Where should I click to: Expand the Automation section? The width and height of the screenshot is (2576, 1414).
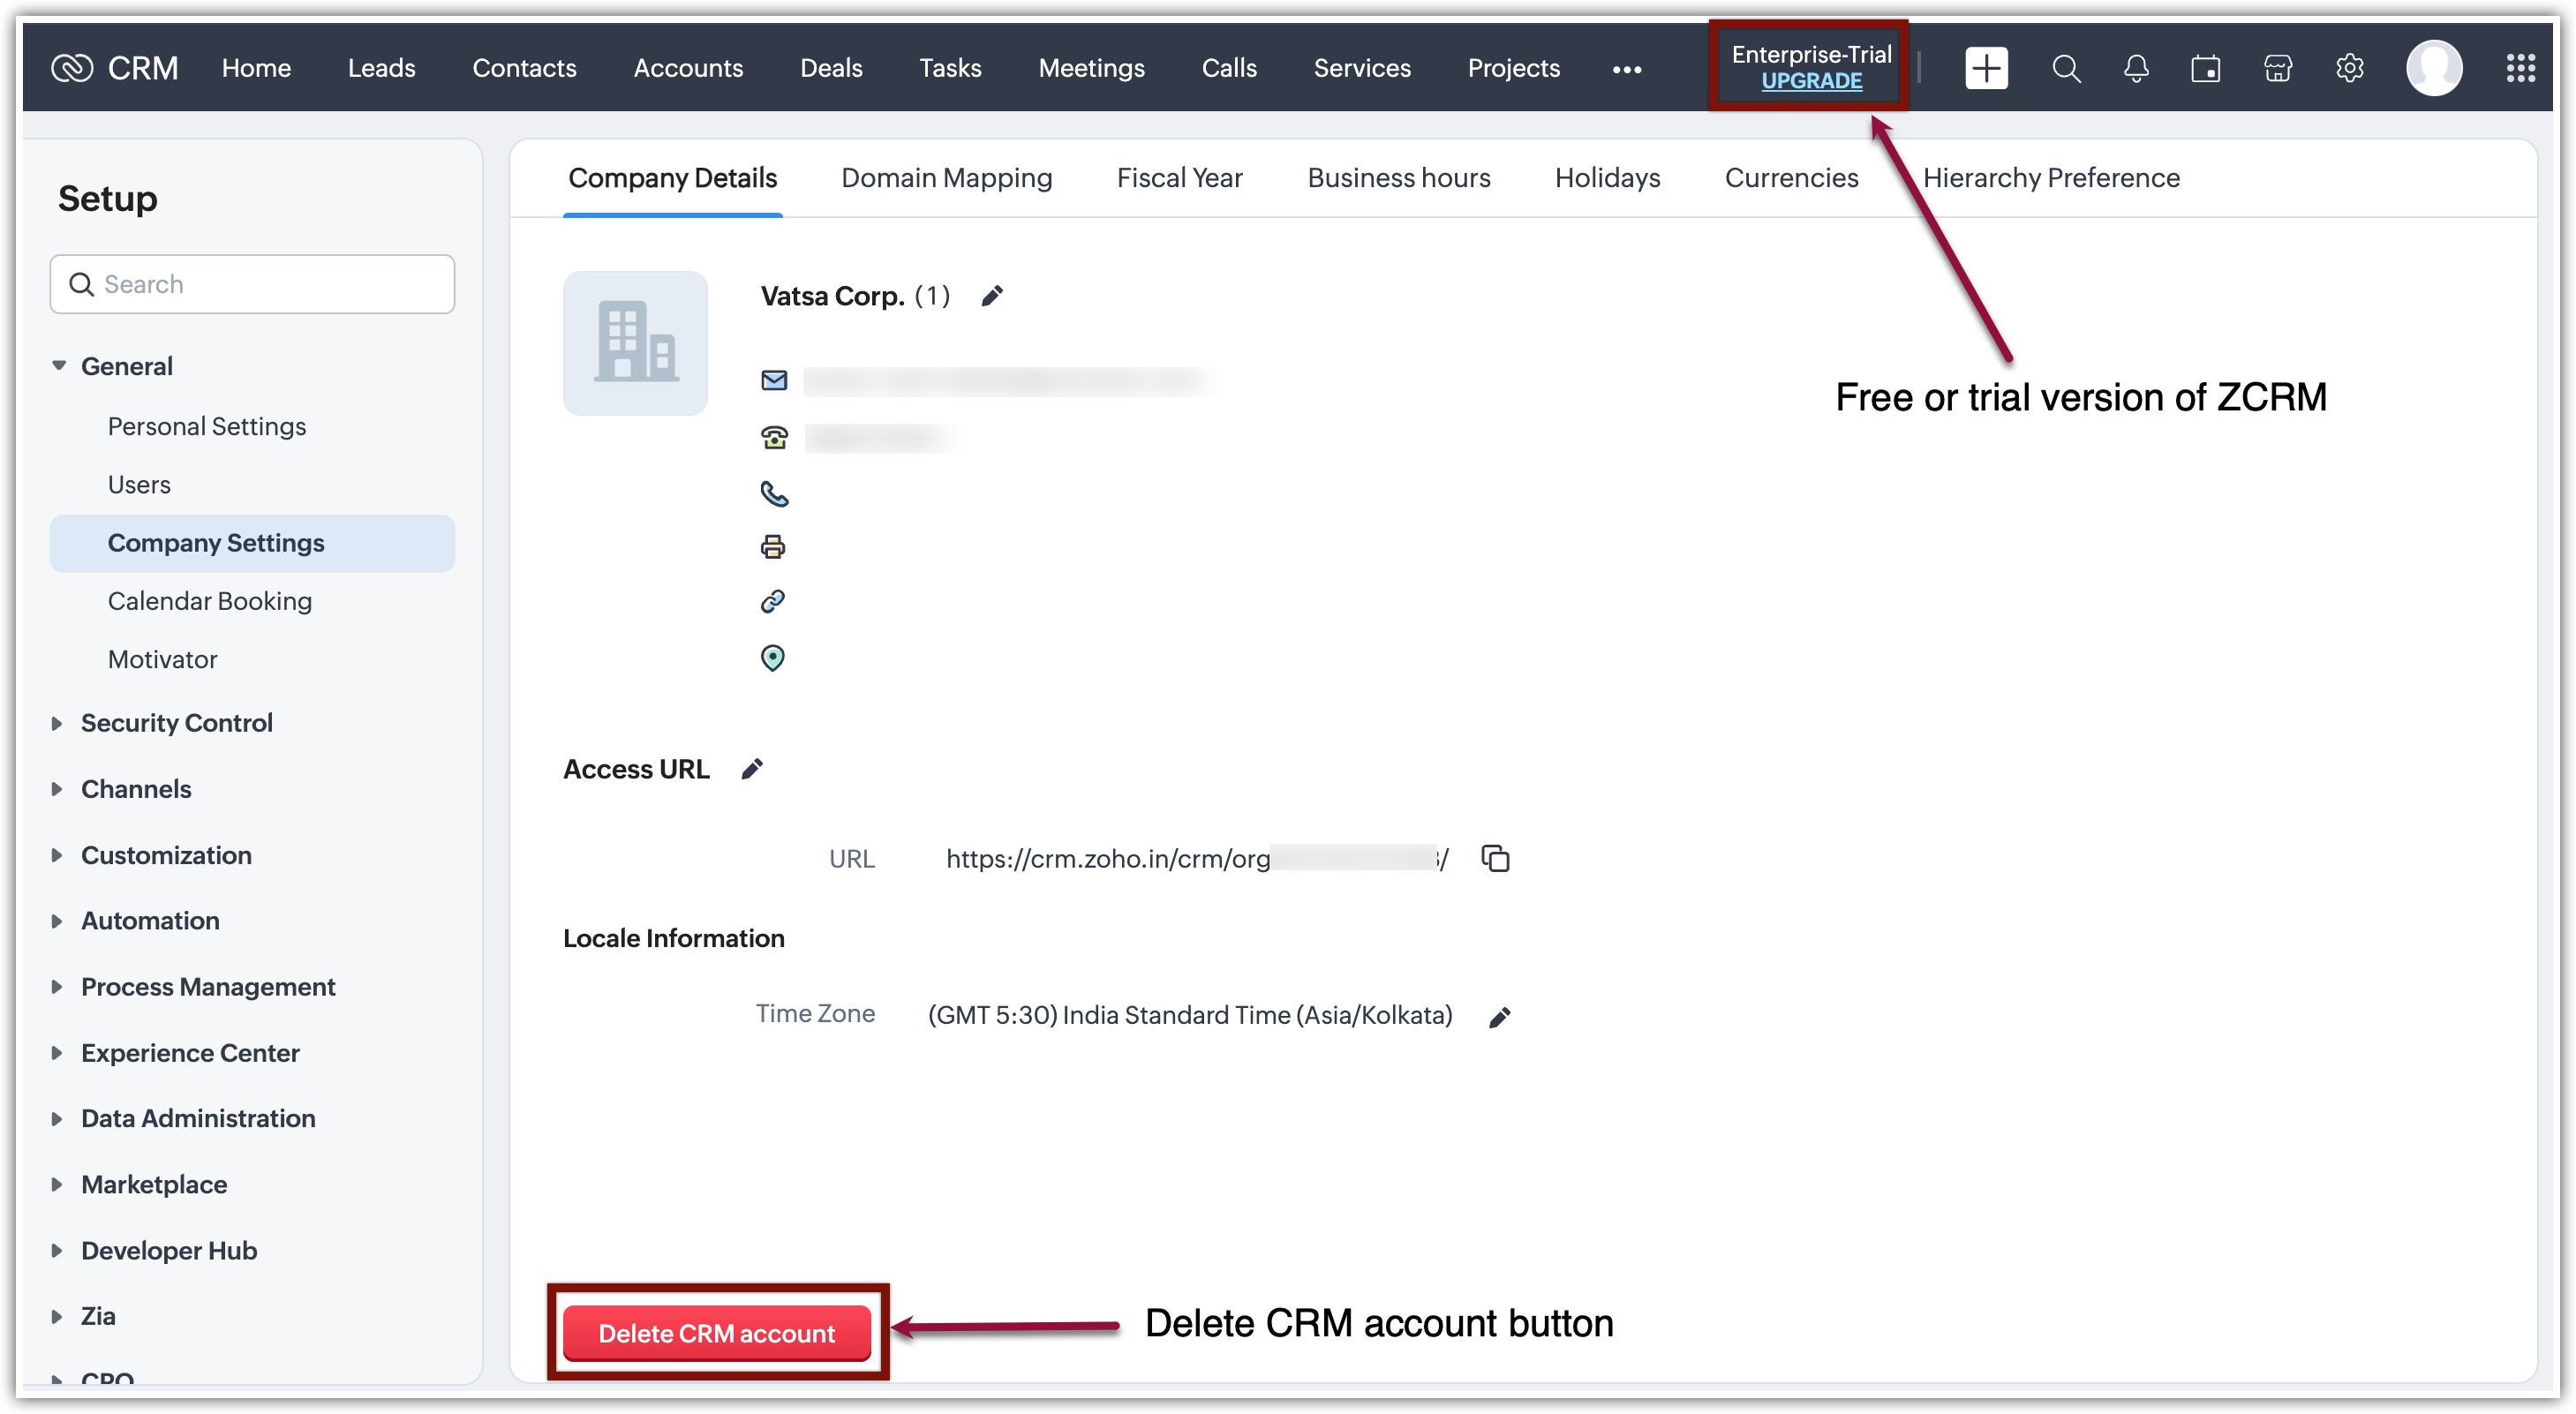pyautogui.click(x=150, y=920)
